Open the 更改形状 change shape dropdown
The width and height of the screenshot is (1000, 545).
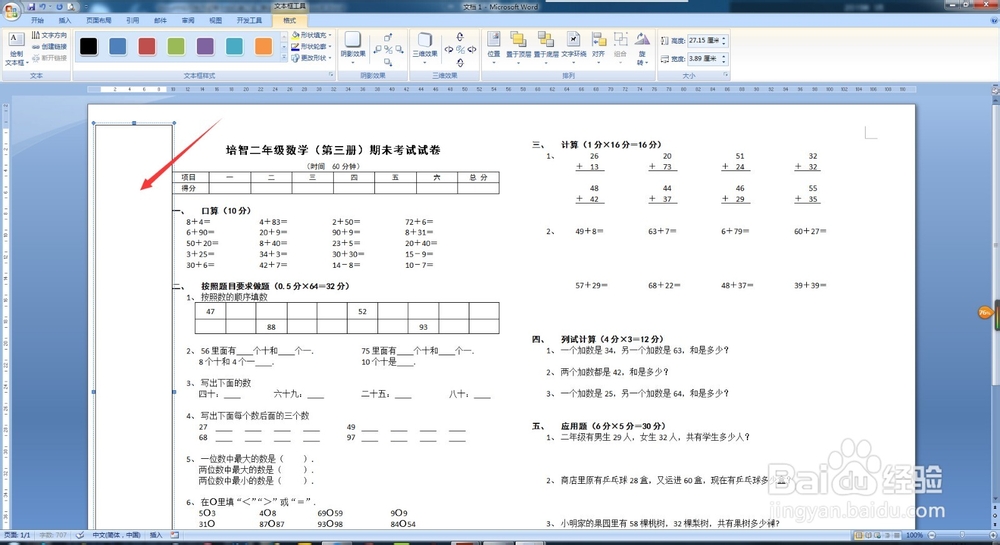tap(312, 58)
